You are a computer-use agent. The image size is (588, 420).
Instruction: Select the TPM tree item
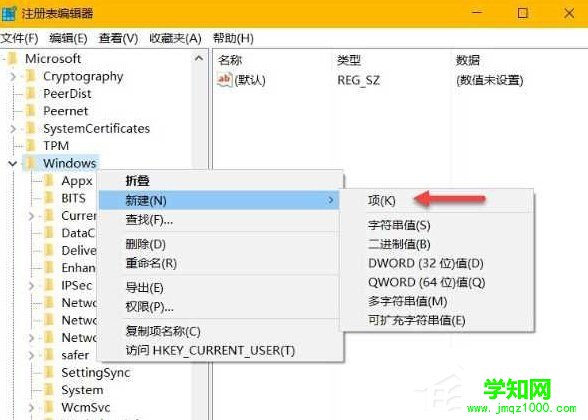point(56,146)
